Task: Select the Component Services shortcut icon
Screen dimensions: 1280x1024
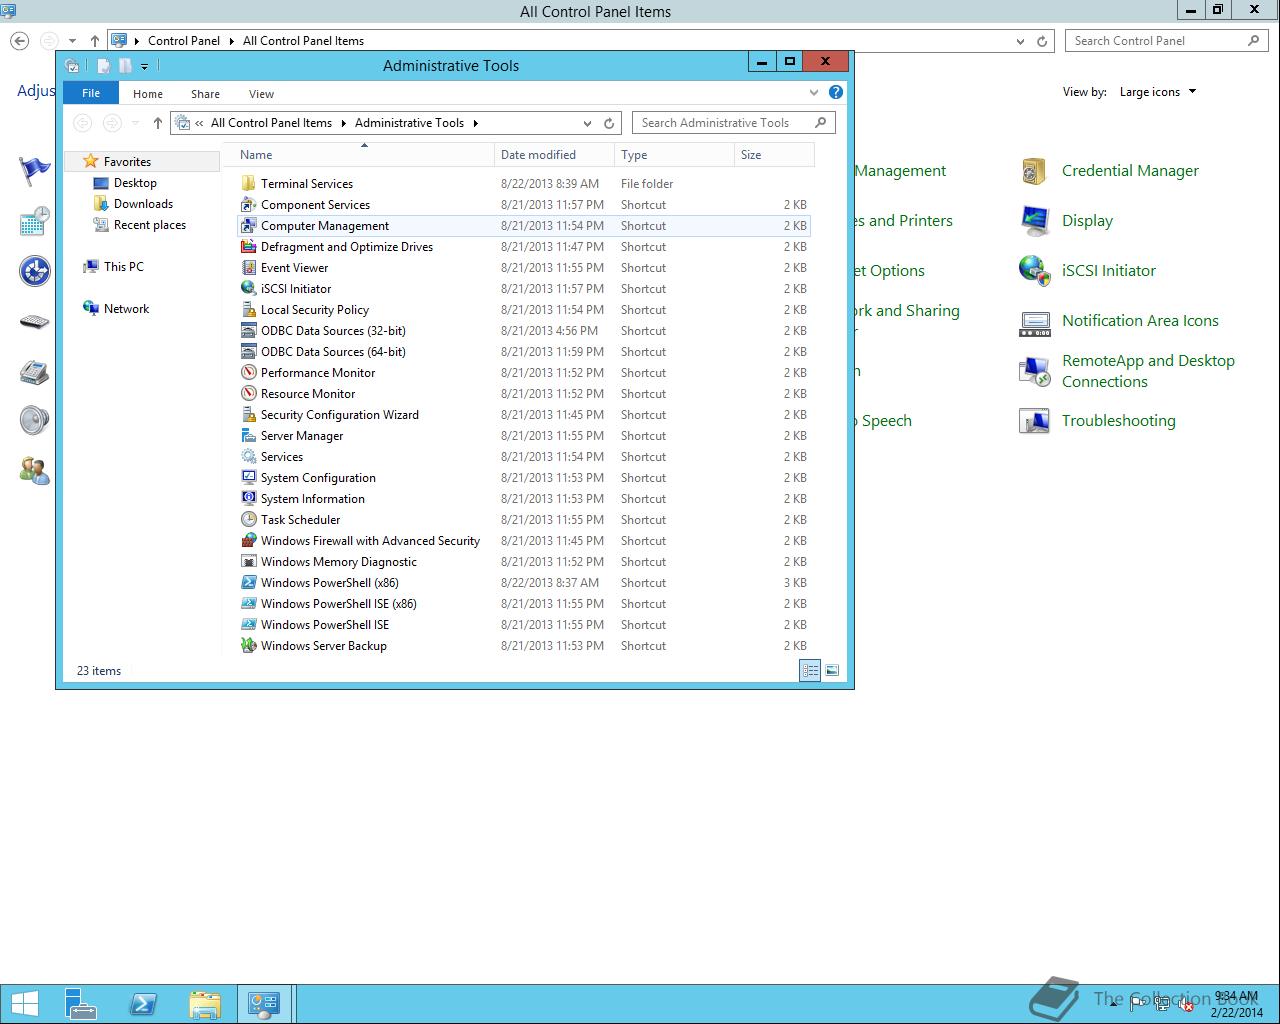Action: pyautogui.click(x=248, y=205)
